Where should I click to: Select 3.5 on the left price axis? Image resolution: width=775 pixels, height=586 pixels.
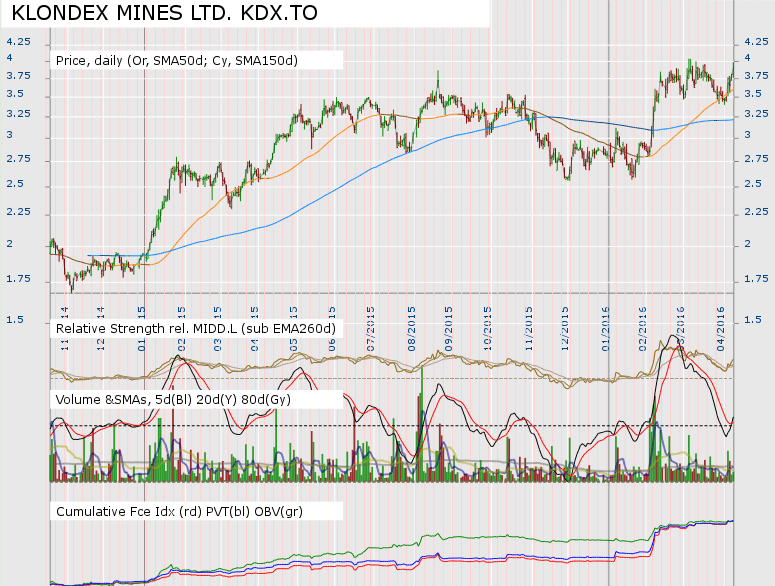click(x=15, y=94)
